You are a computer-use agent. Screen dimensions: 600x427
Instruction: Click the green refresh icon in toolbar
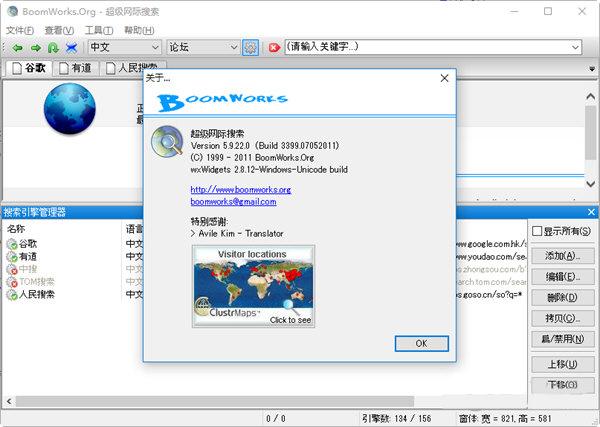(x=53, y=48)
